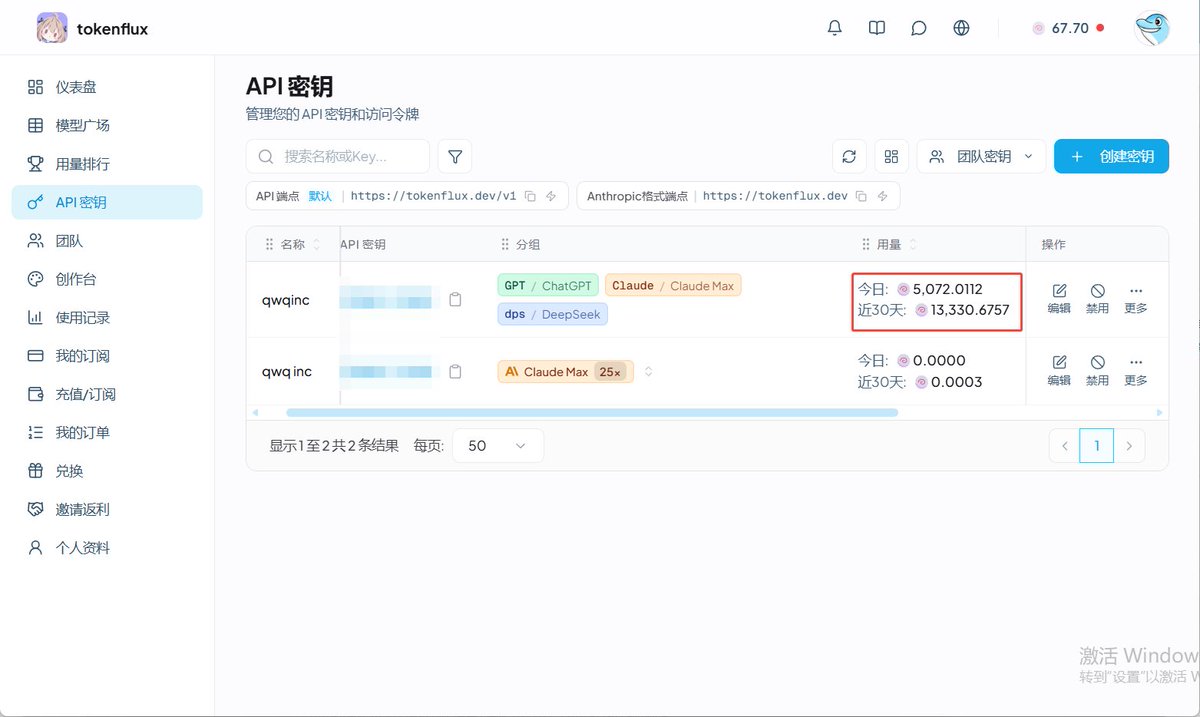Open 我的订单 in sidebar
Viewport: 1200px width, 717px height.
107,432
